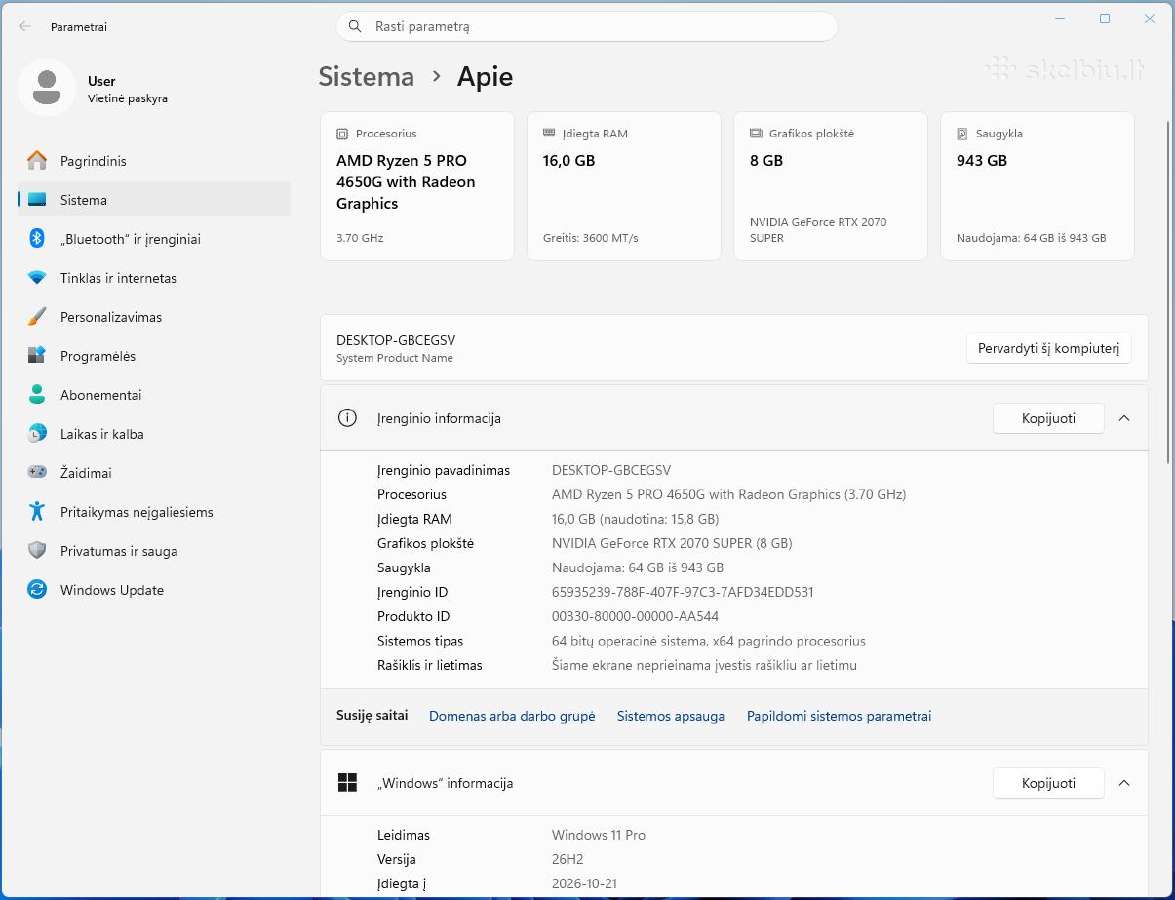Click the Tinklas ir internetas wifi icon
The height and width of the screenshot is (900, 1175).
[x=37, y=278]
